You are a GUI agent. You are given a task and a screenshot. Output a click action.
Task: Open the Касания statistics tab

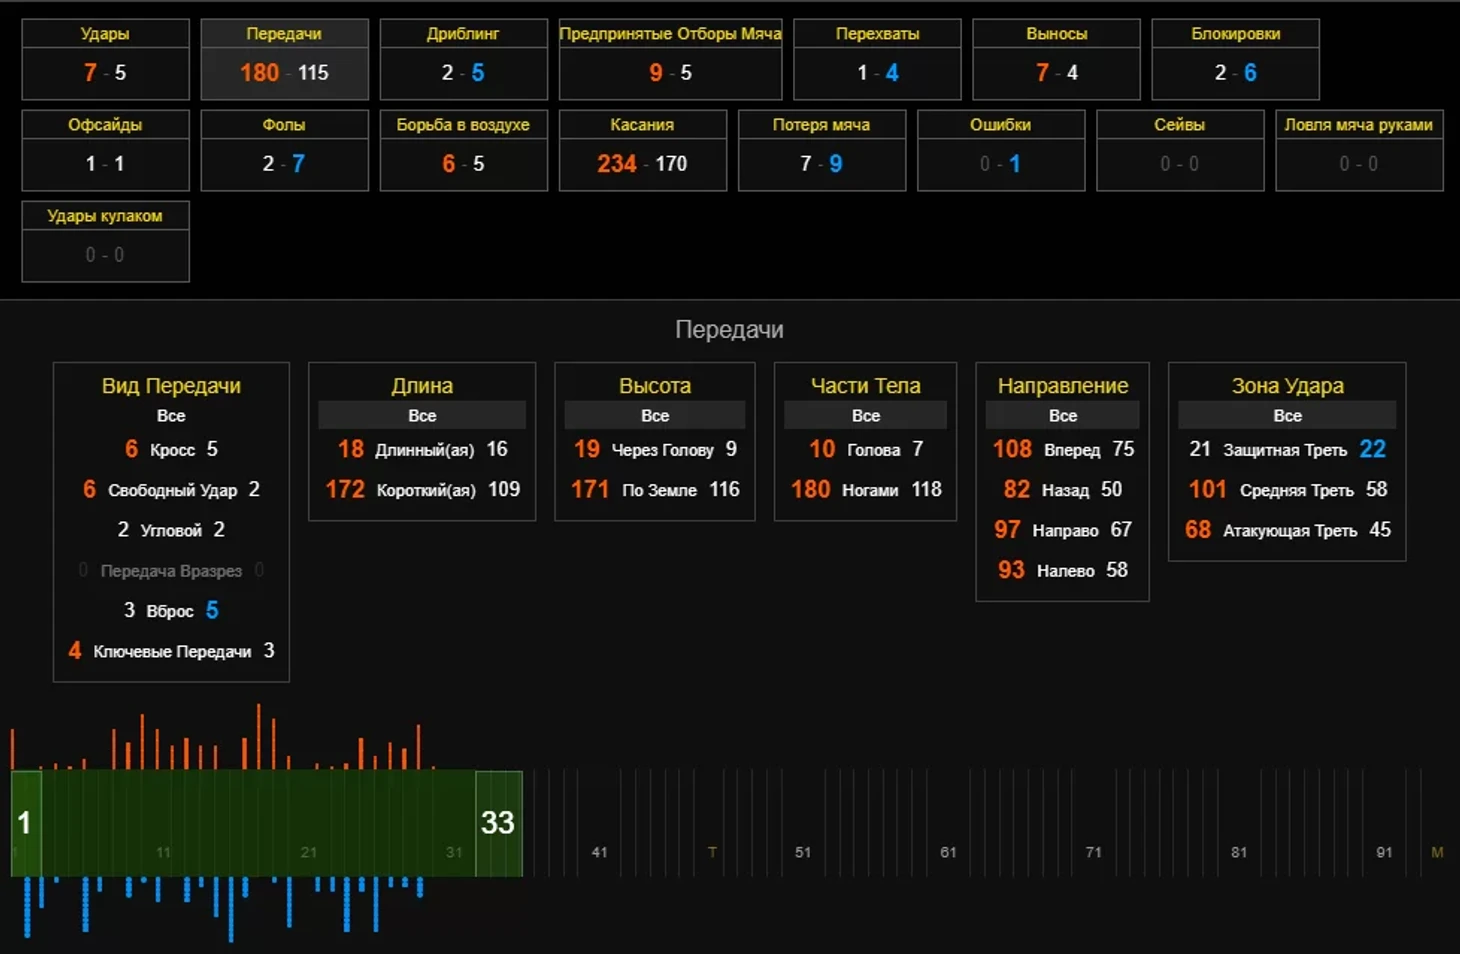642,150
